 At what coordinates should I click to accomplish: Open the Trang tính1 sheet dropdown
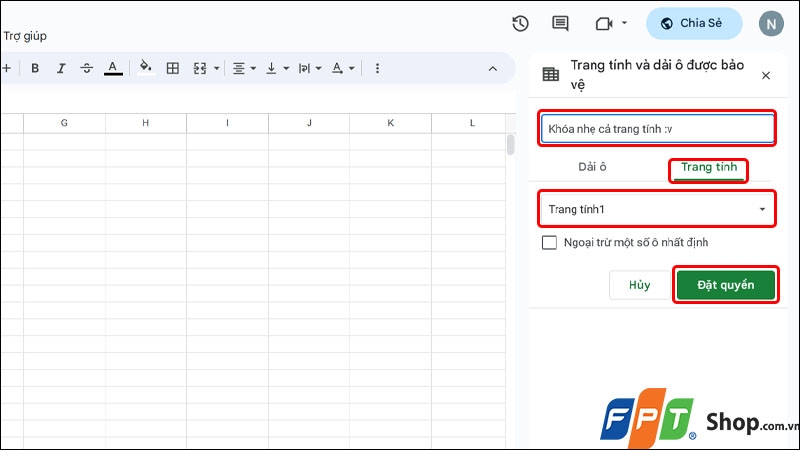pyautogui.click(x=657, y=209)
